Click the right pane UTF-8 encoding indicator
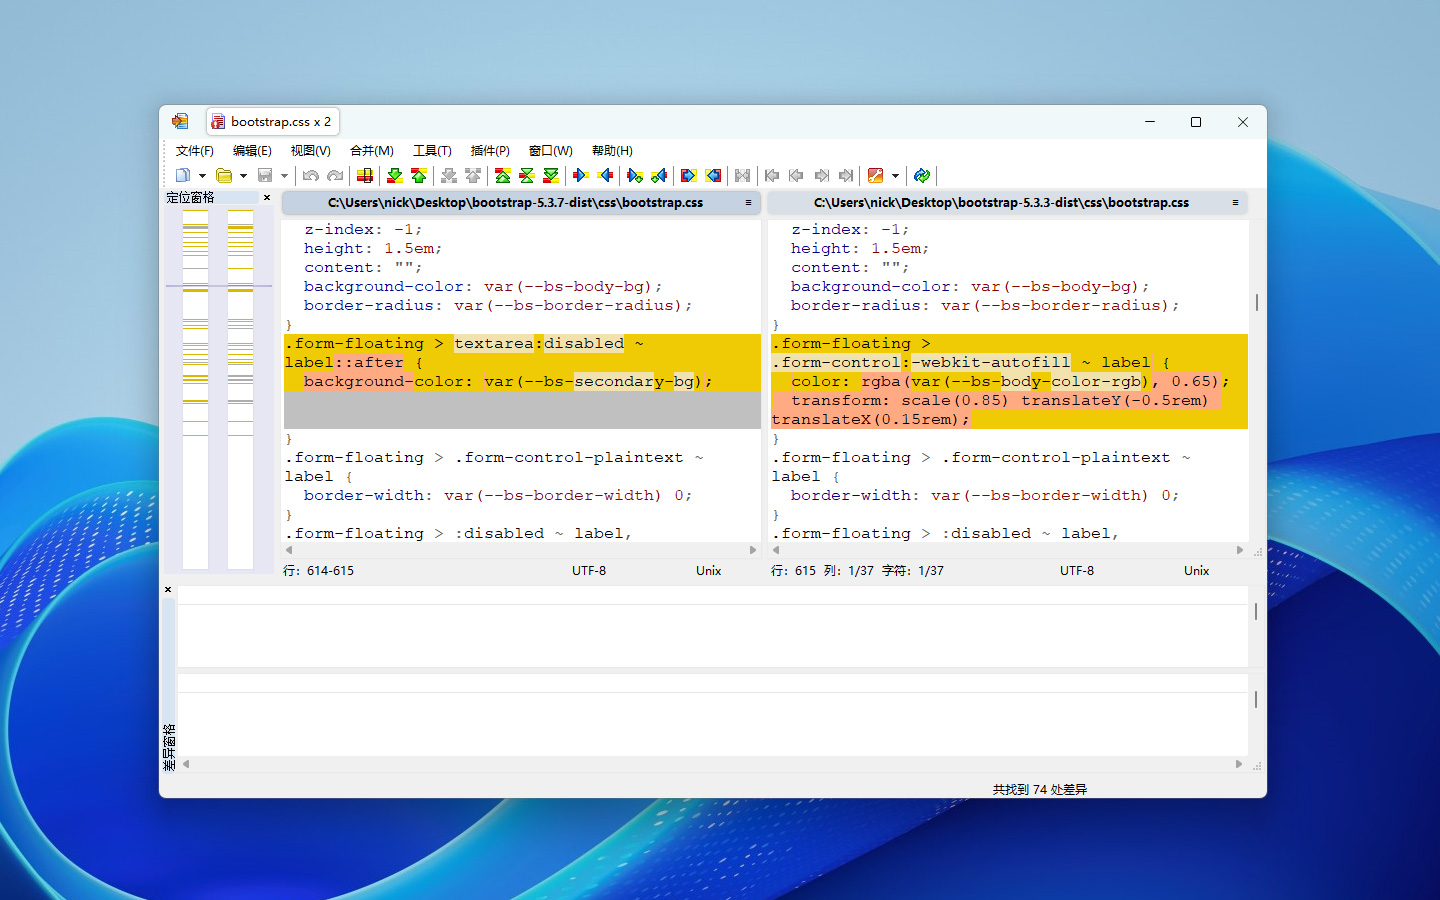Screen dimensions: 1440x900 1077,571
